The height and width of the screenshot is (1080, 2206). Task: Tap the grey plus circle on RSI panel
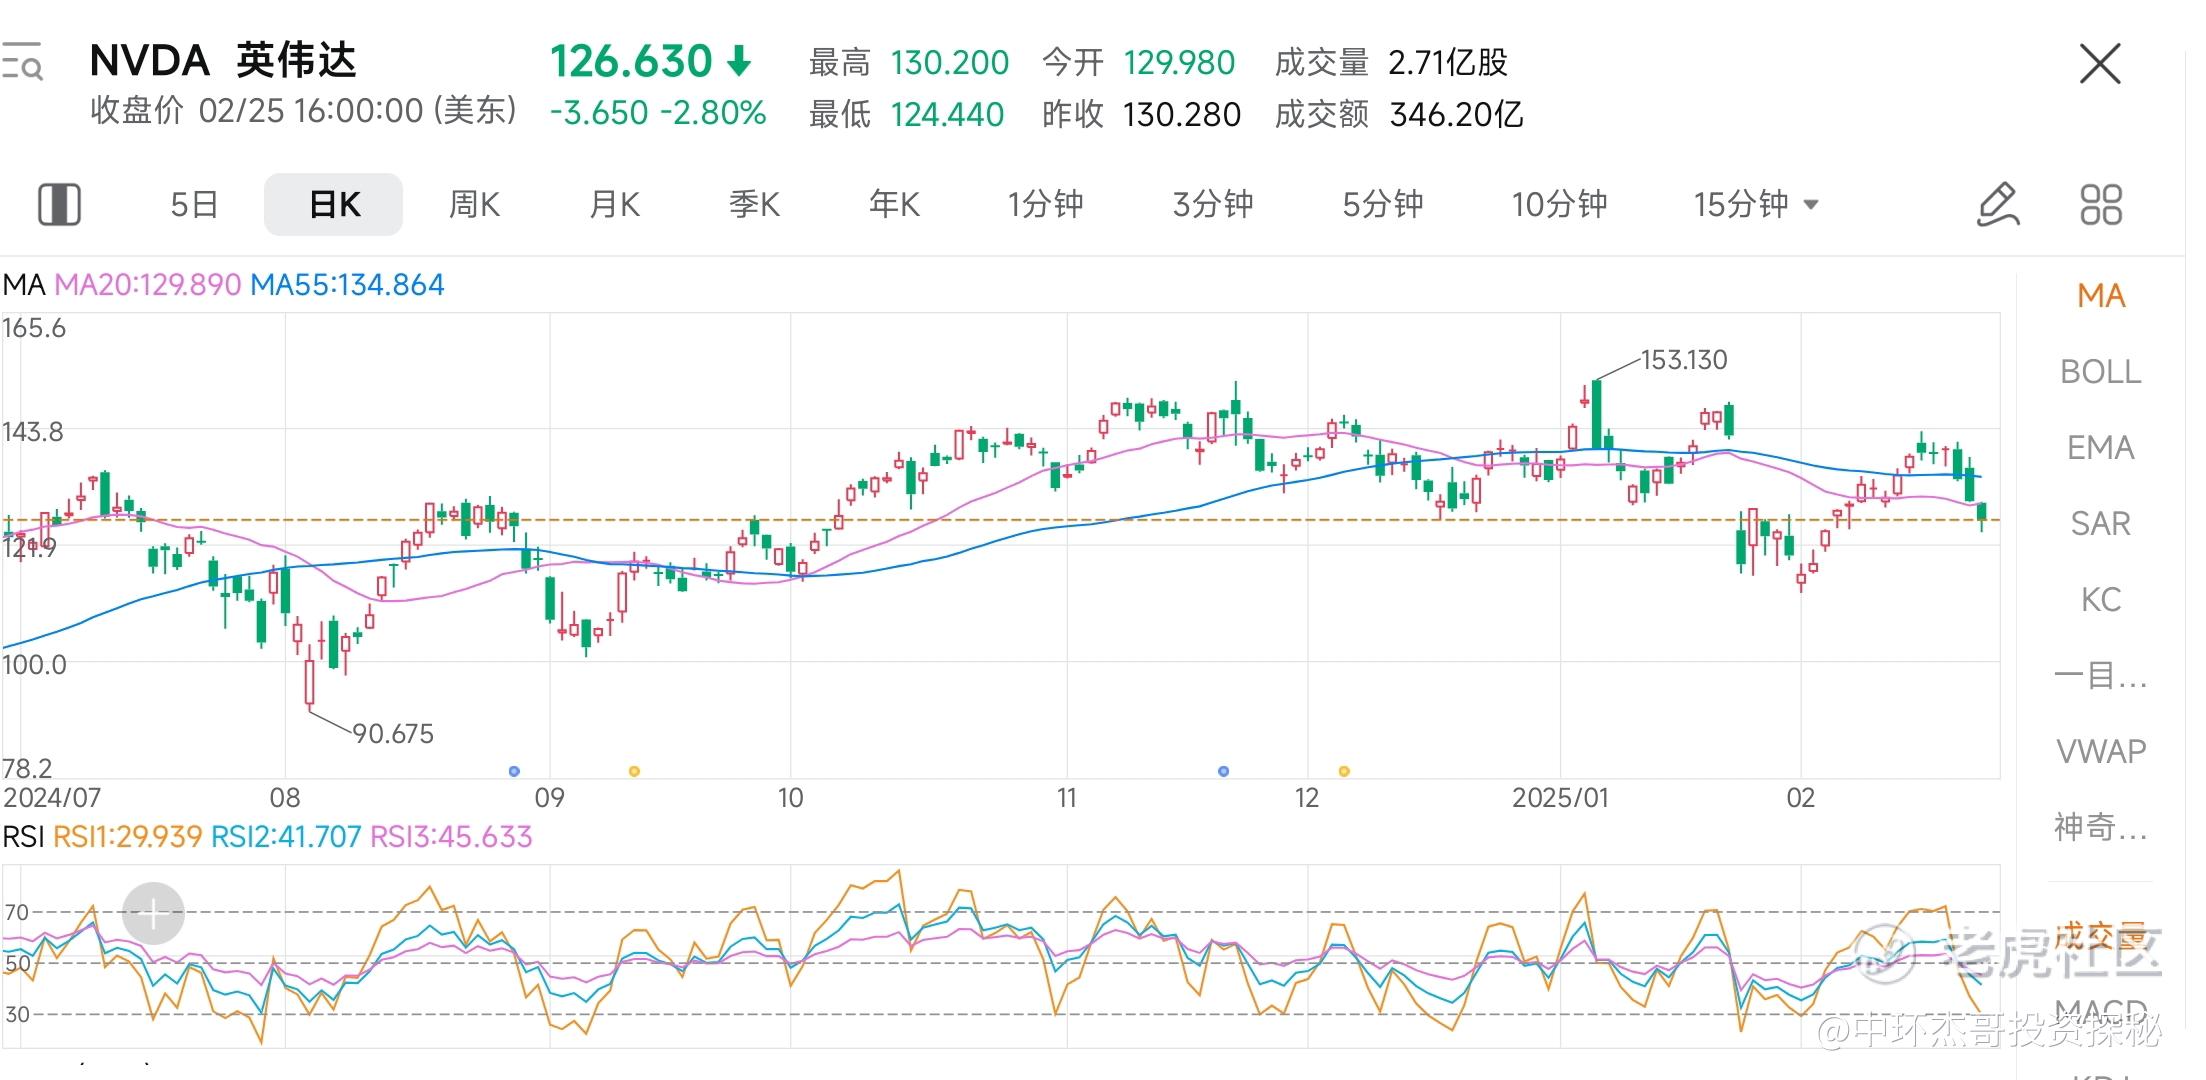click(x=153, y=913)
